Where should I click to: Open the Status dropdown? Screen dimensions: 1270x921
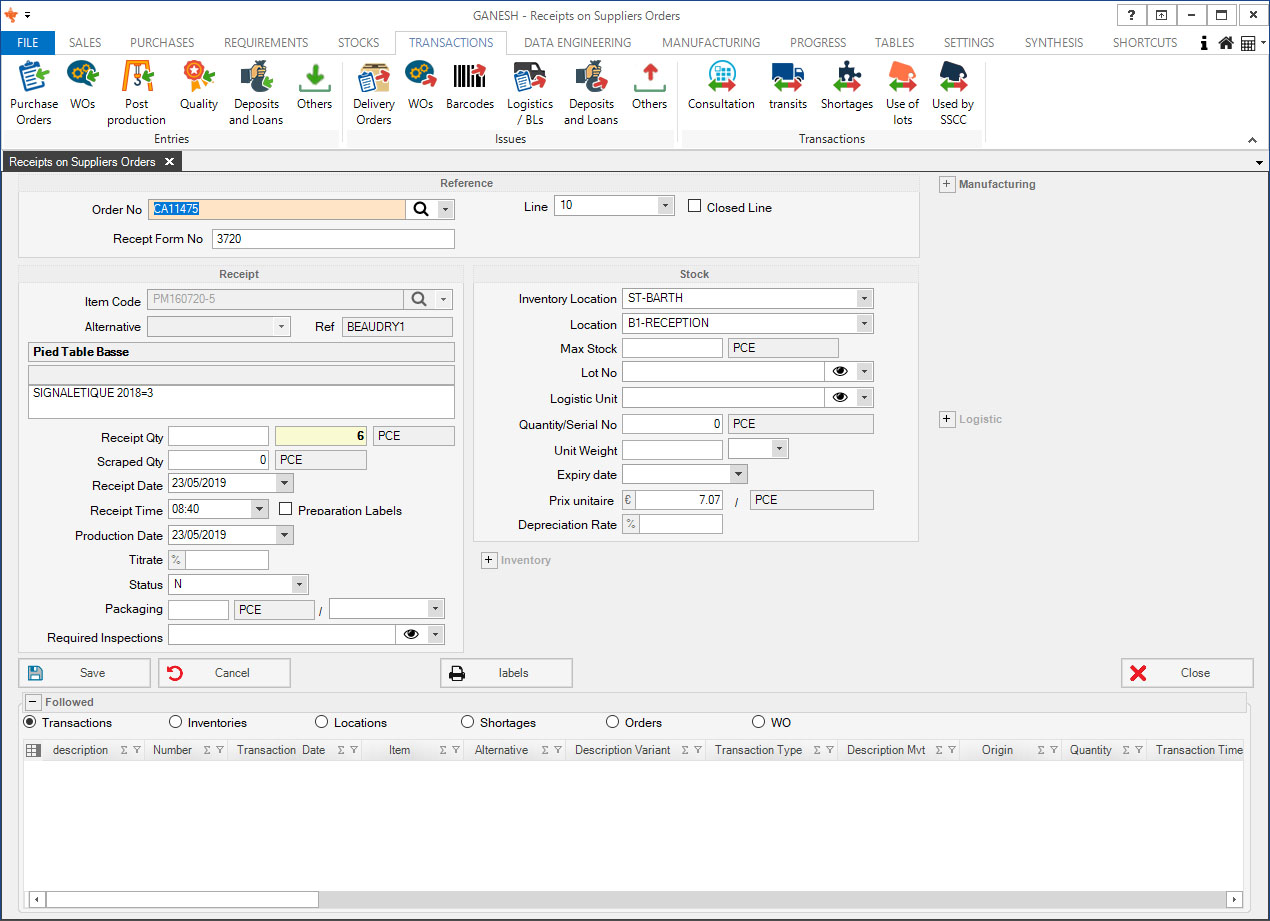pyautogui.click(x=298, y=585)
